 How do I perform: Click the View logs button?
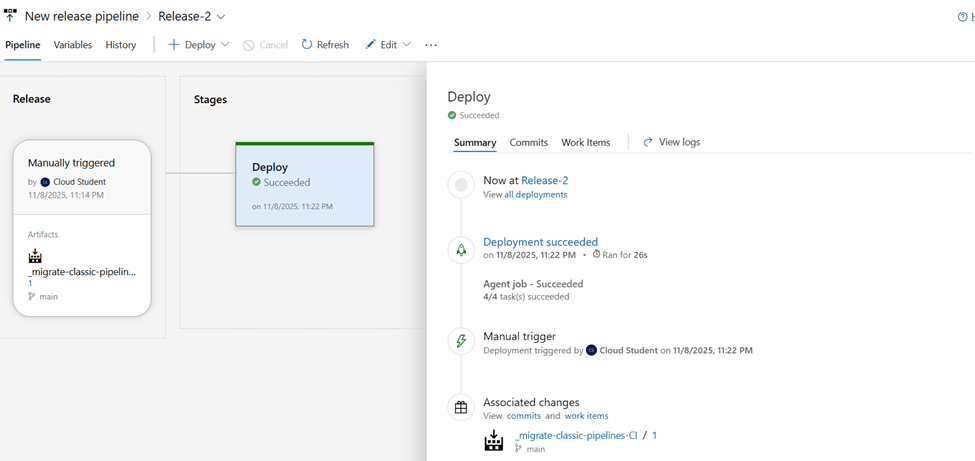pos(671,142)
